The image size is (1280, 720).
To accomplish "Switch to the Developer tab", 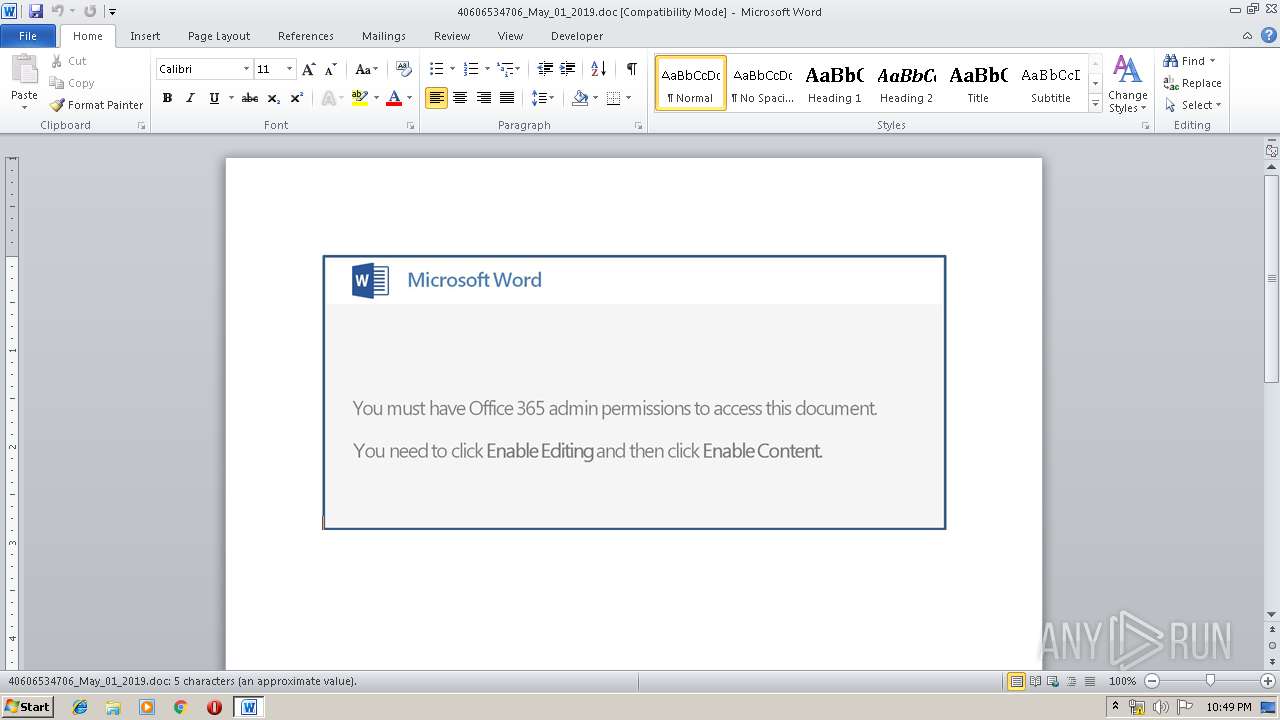I will click(577, 36).
